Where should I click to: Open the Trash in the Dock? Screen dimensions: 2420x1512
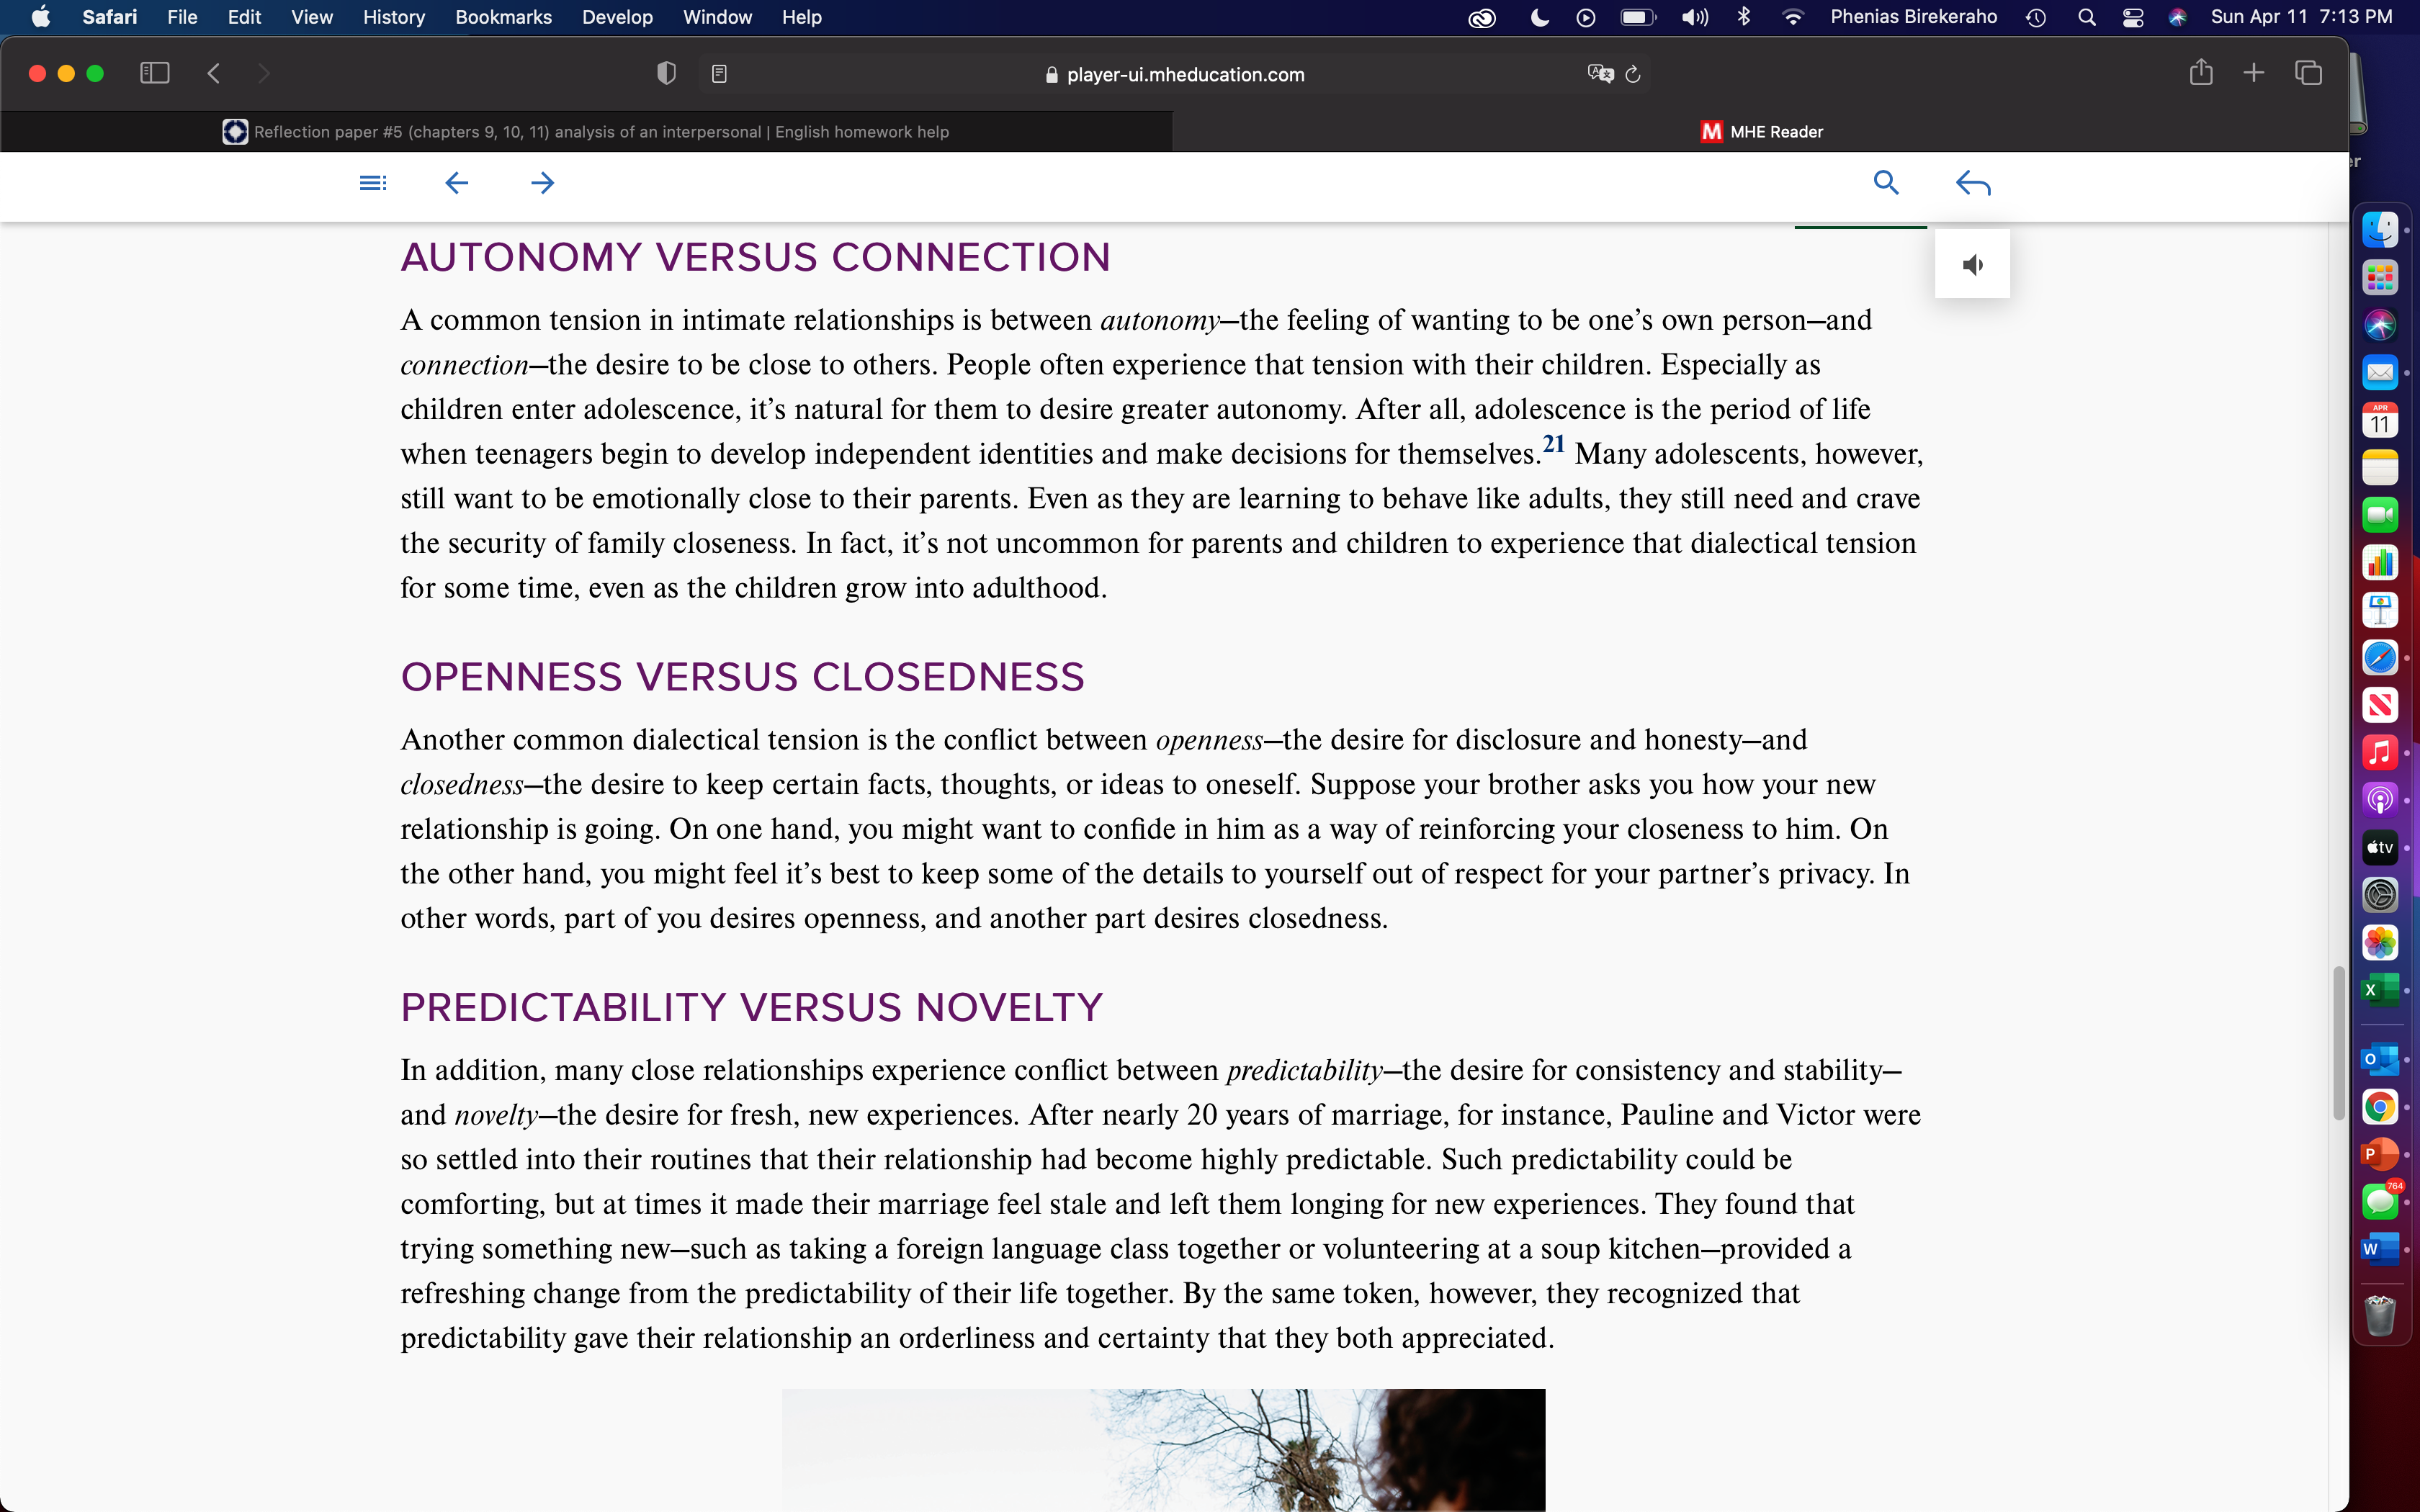[x=2380, y=1315]
